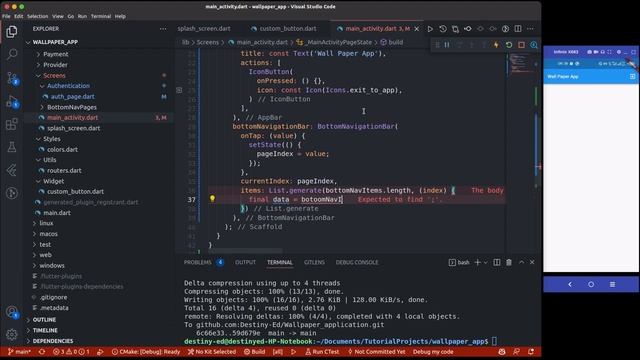640x360 pixels.
Task: Open the Source Control view
Action: click(11, 78)
